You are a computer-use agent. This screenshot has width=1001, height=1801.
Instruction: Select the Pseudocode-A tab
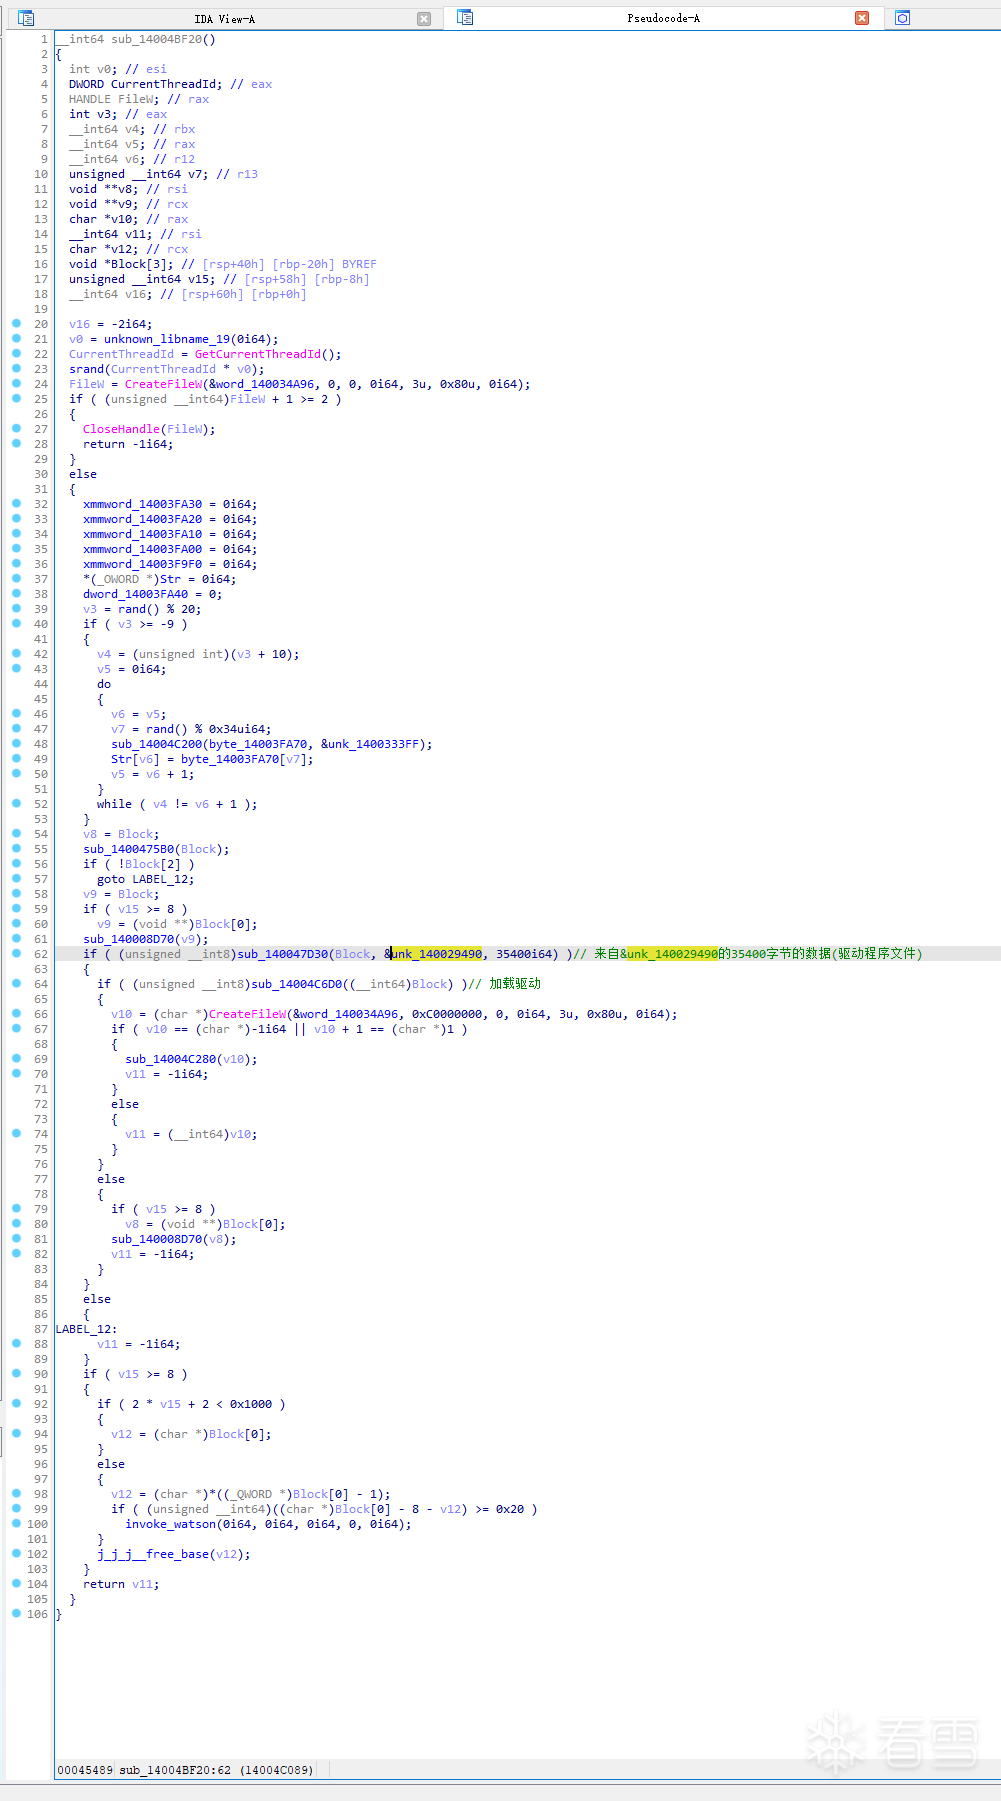(x=663, y=18)
